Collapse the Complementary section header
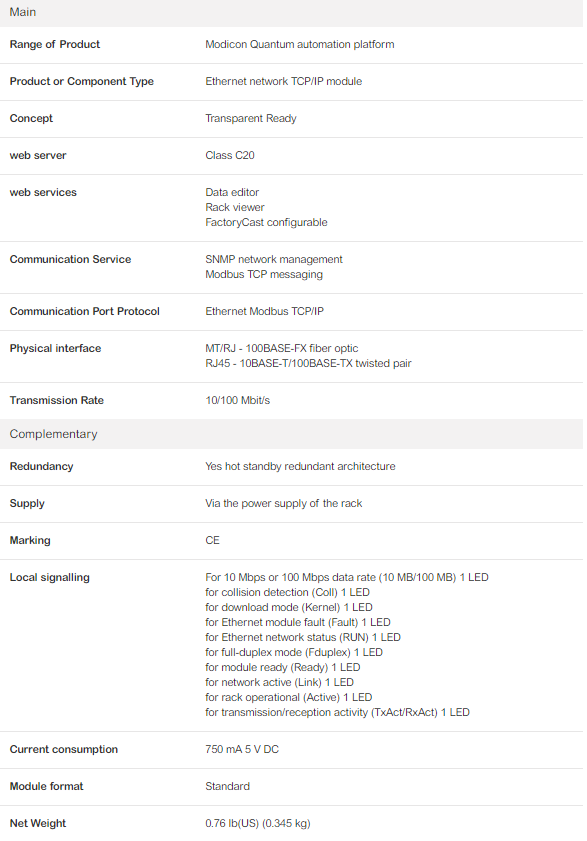This screenshot has height=841, width=587. 291,434
